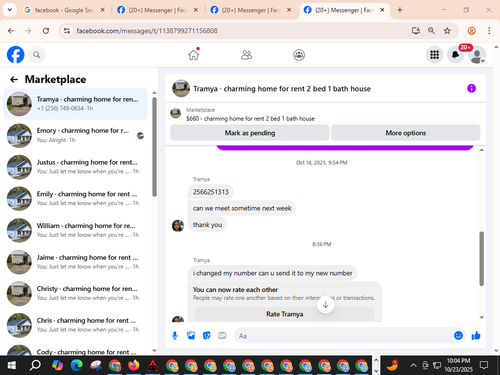
Task: View site information icon in address bar
Action: [x=67, y=31]
